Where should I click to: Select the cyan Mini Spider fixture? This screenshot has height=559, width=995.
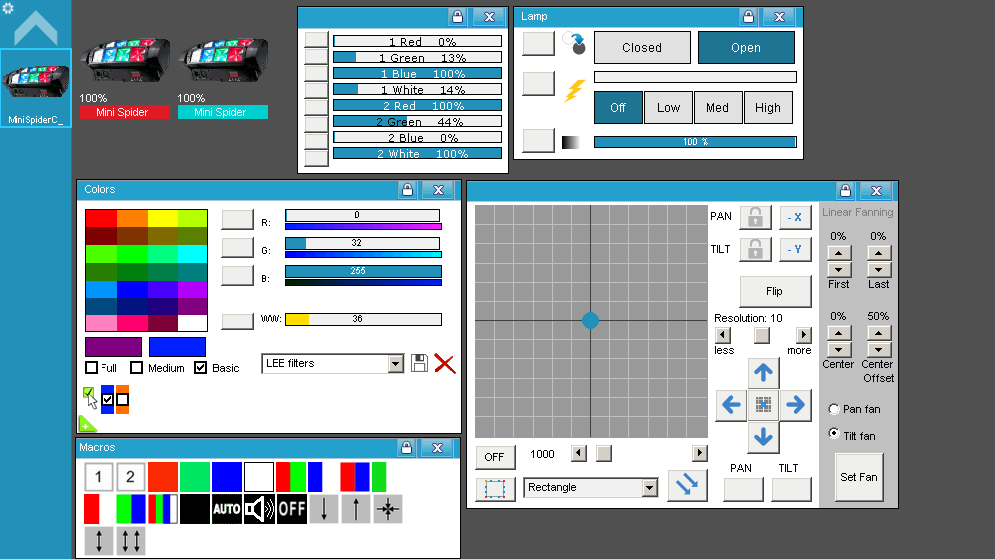point(223,78)
